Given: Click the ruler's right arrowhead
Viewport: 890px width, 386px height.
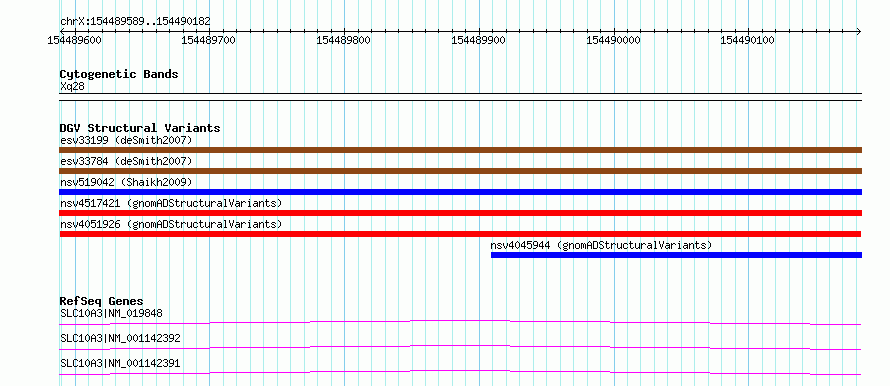Looking at the screenshot, I should (x=858, y=31).
